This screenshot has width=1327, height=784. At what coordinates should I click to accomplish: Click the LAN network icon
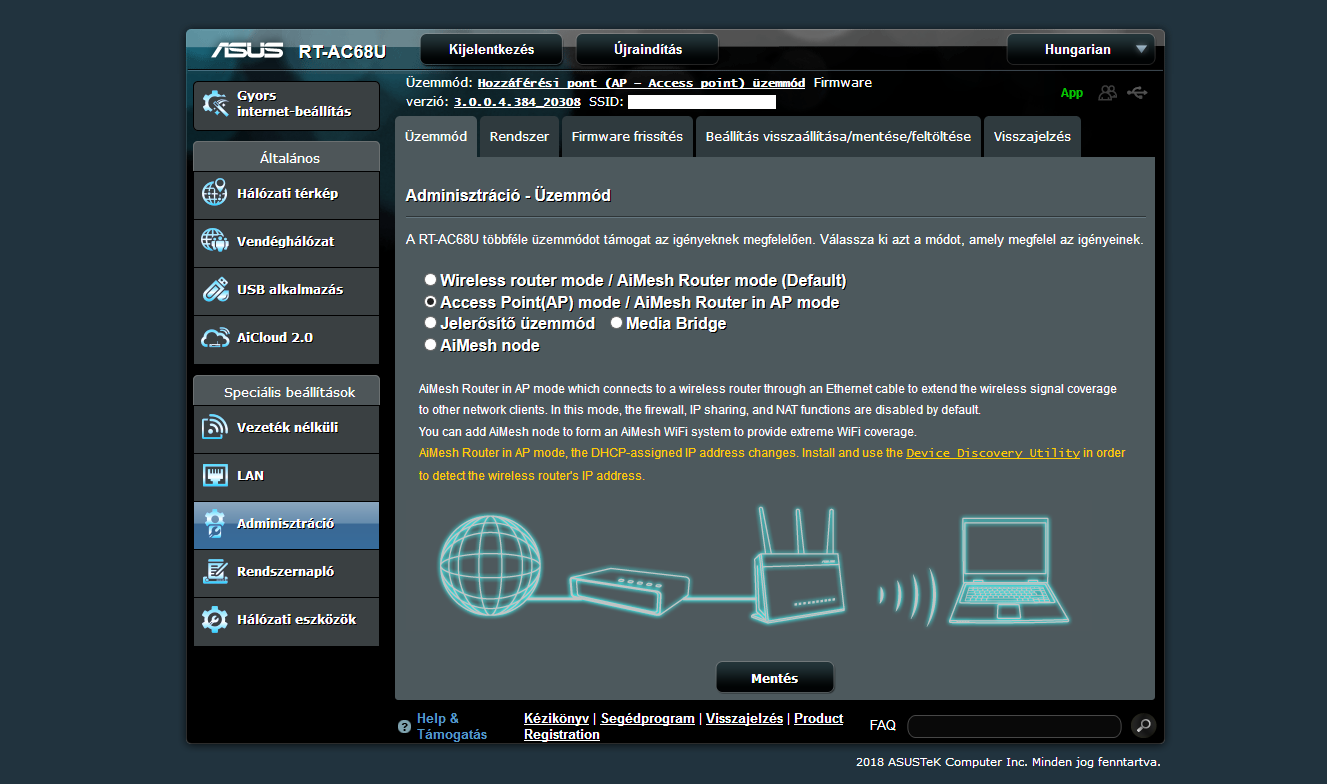pyautogui.click(x=215, y=475)
